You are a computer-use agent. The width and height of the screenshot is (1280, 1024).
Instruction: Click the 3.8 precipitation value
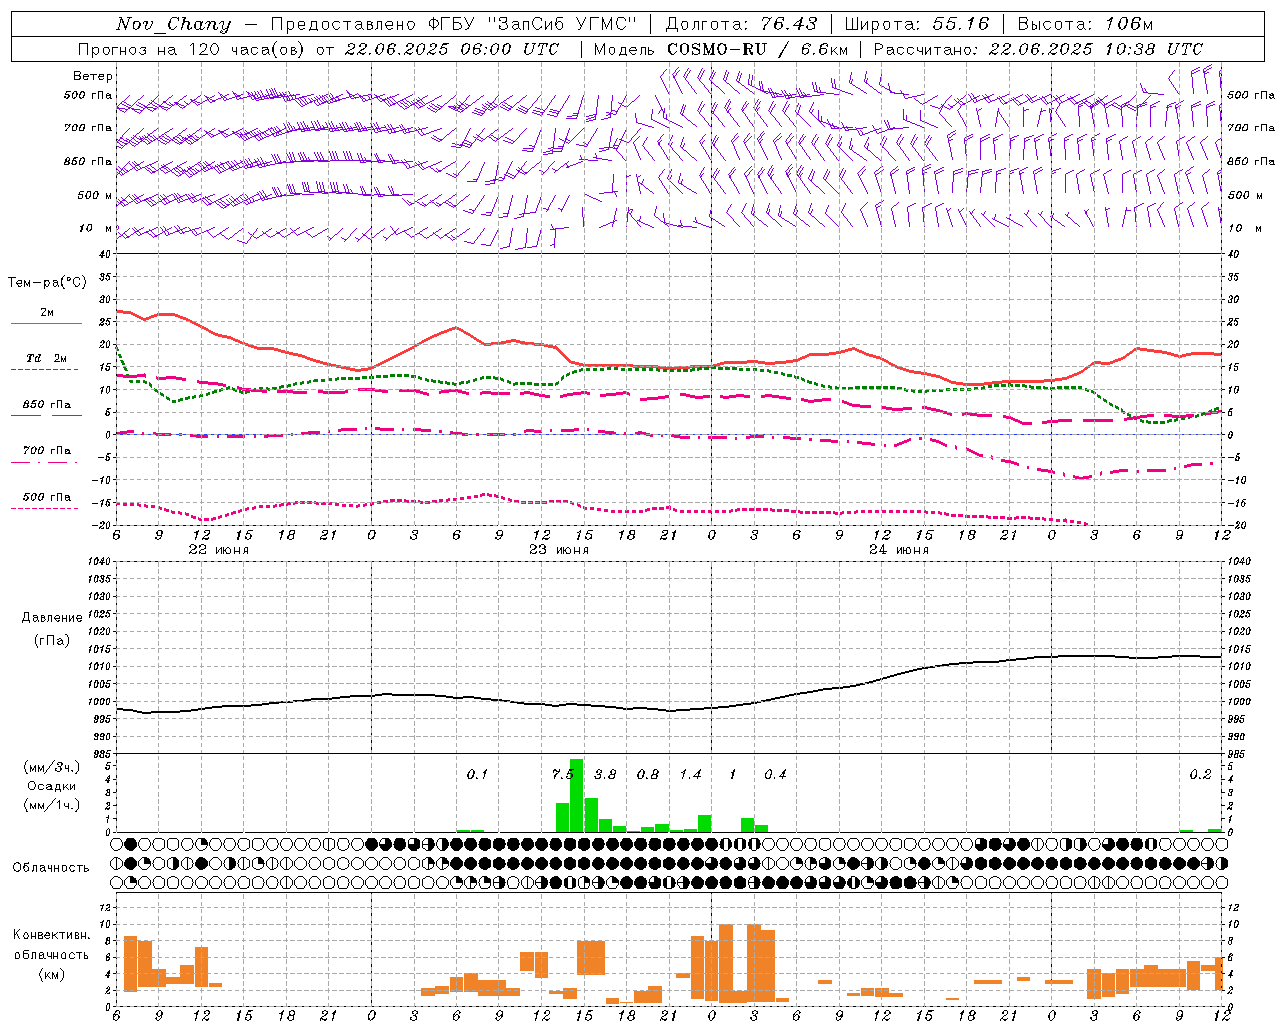coord(605,774)
